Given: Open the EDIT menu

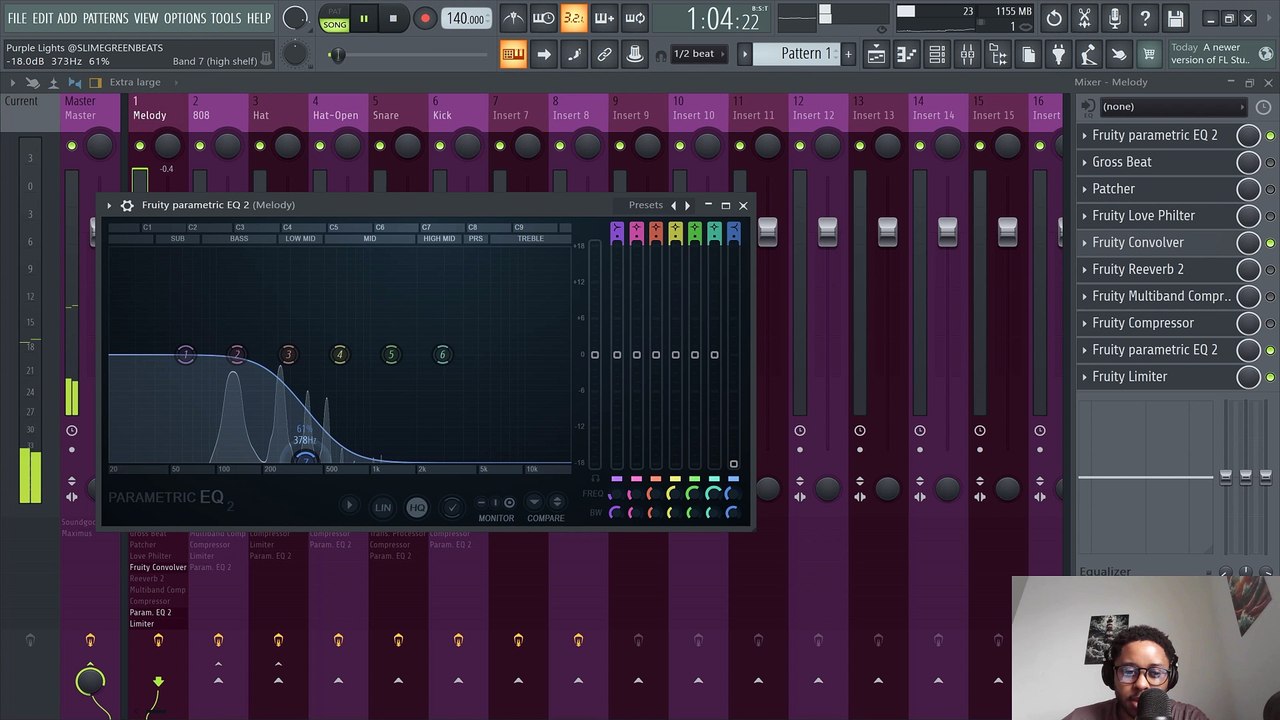Looking at the screenshot, I should tap(42, 18).
